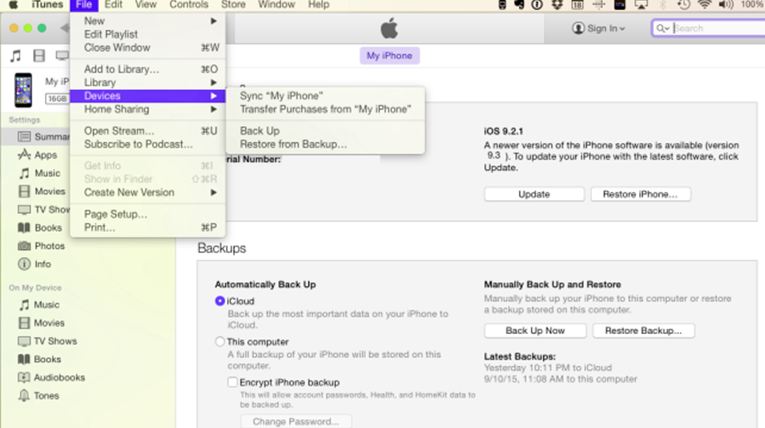Open Audiobooks under On My Device
This screenshot has width=765, height=428.
click(x=51, y=377)
